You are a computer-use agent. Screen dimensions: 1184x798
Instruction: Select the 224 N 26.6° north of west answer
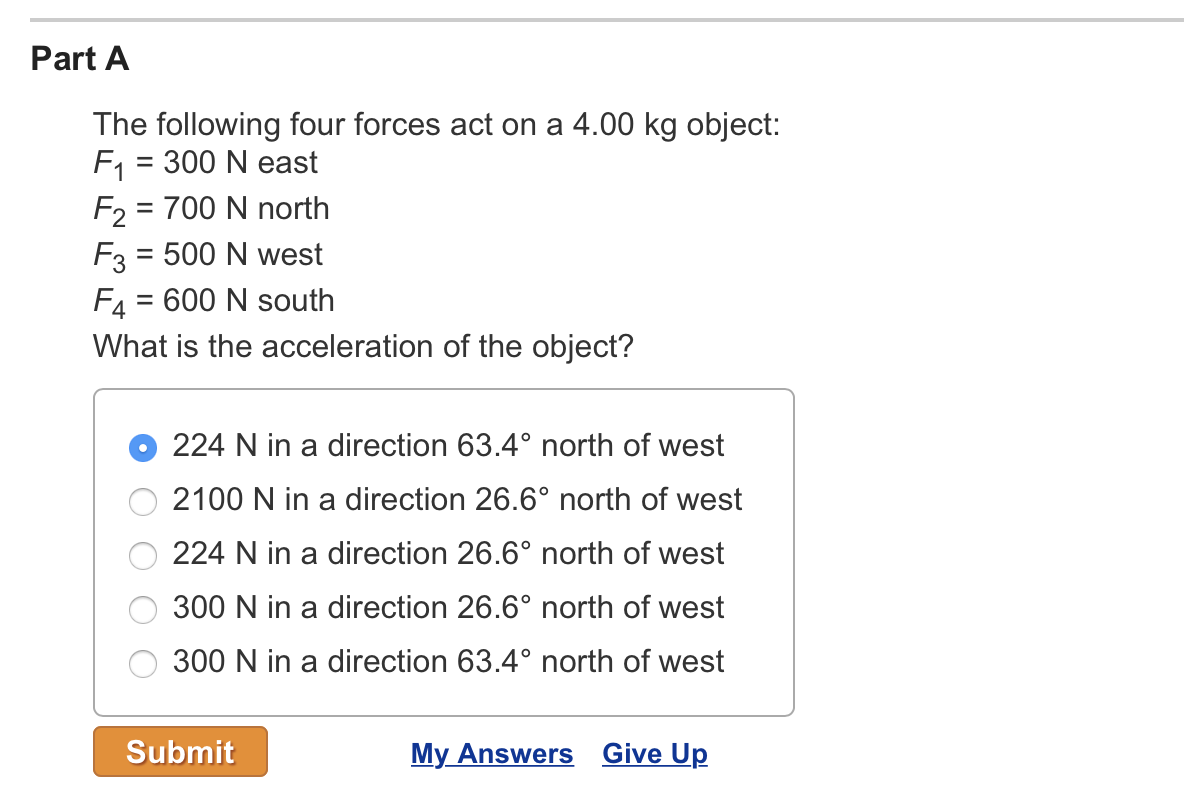coord(143,555)
